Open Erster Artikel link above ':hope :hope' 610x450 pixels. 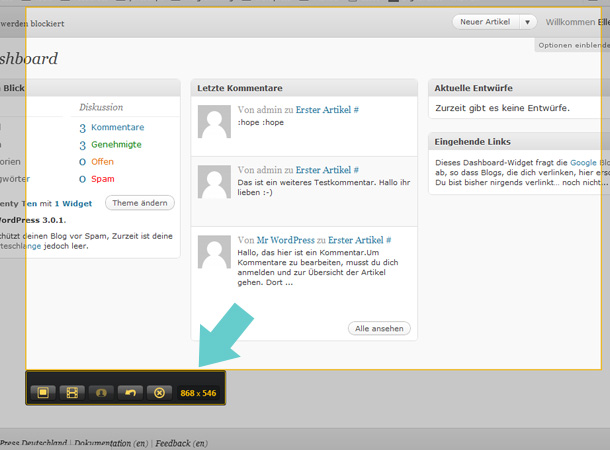[x=323, y=110]
